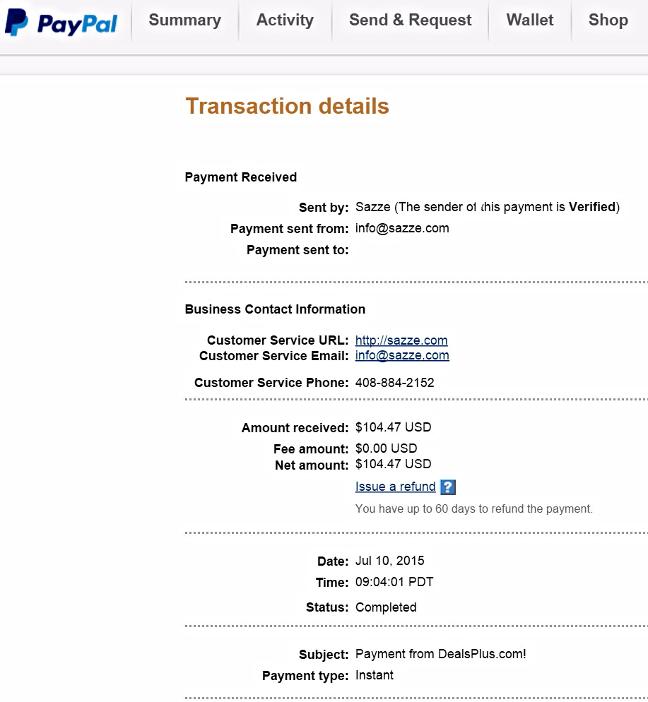Image resolution: width=648 pixels, height=702 pixels.
Task: Click the Issue a refund link
Action: coord(395,487)
